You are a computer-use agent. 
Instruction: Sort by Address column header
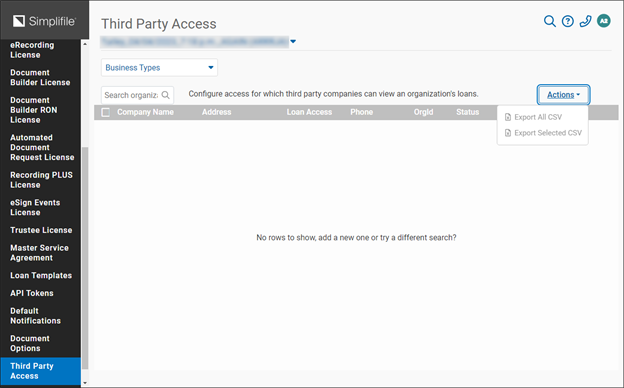tap(216, 112)
